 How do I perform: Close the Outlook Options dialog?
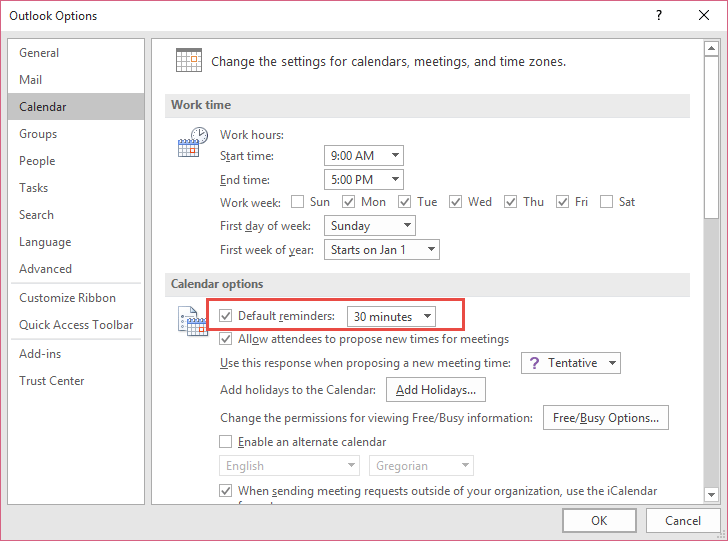click(x=704, y=15)
